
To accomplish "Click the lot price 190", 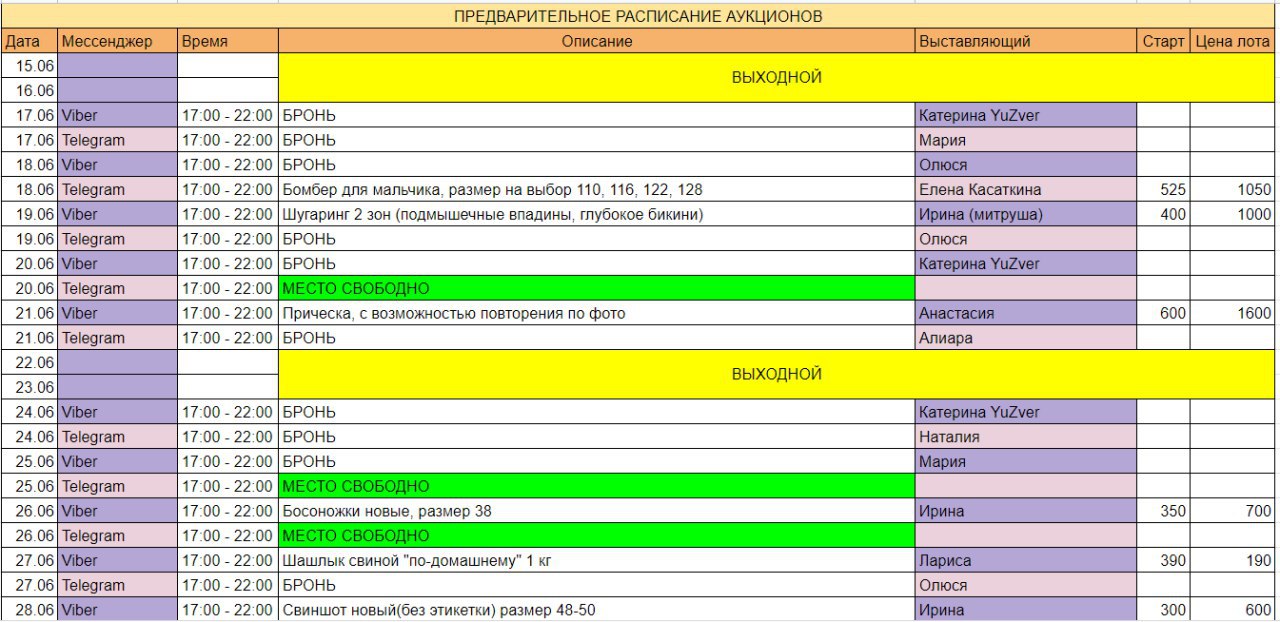I will (x=1233, y=560).
